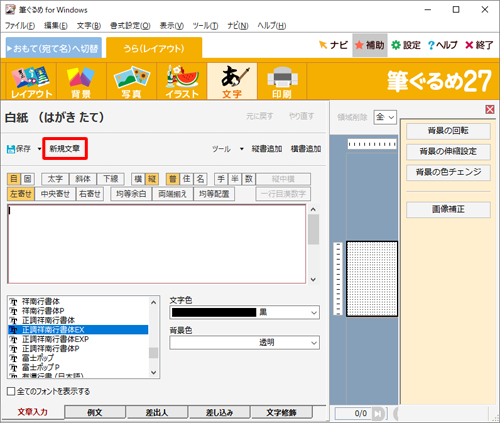The width and height of the screenshot is (500, 423).
Task: Open the ツール dropdown arrow
Action: pos(242,149)
